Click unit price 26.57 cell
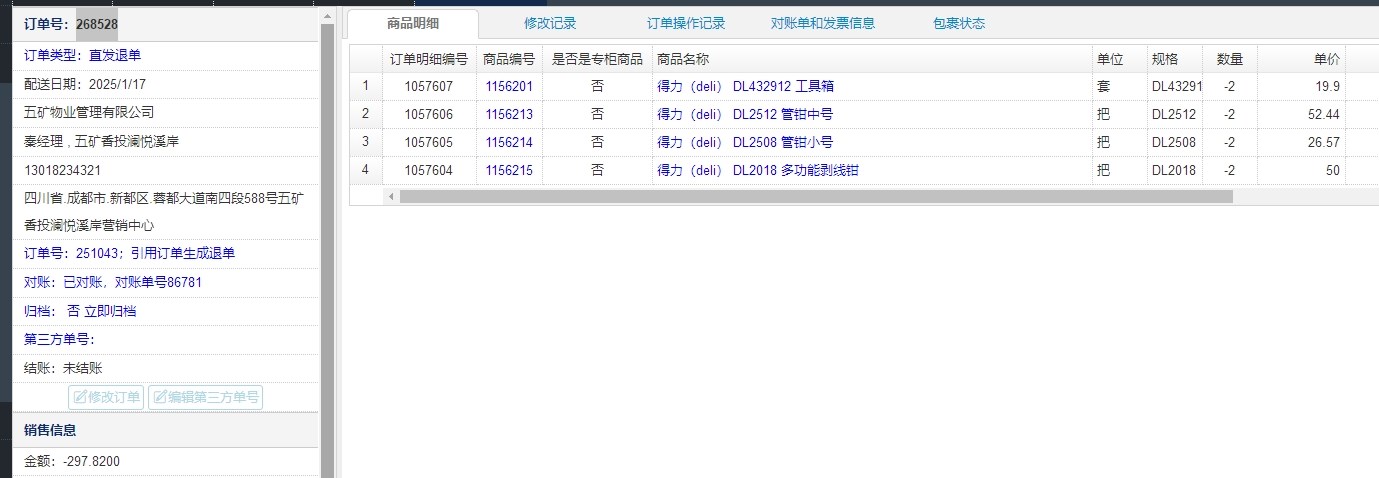Screen dimensions: 1379x478 pyautogui.click(x=1302, y=143)
